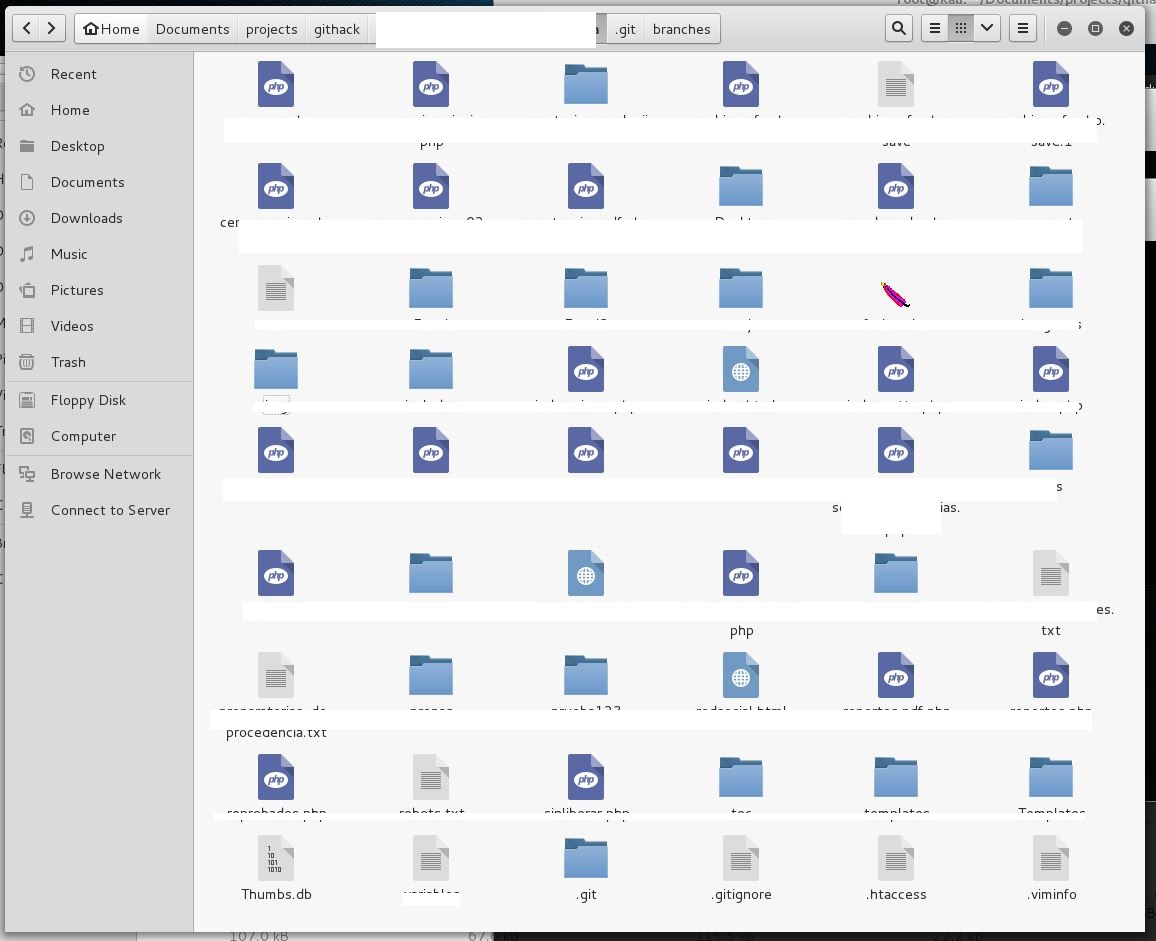Open Trash in the sidebar
The height and width of the screenshot is (941, 1156).
[68, 362]
